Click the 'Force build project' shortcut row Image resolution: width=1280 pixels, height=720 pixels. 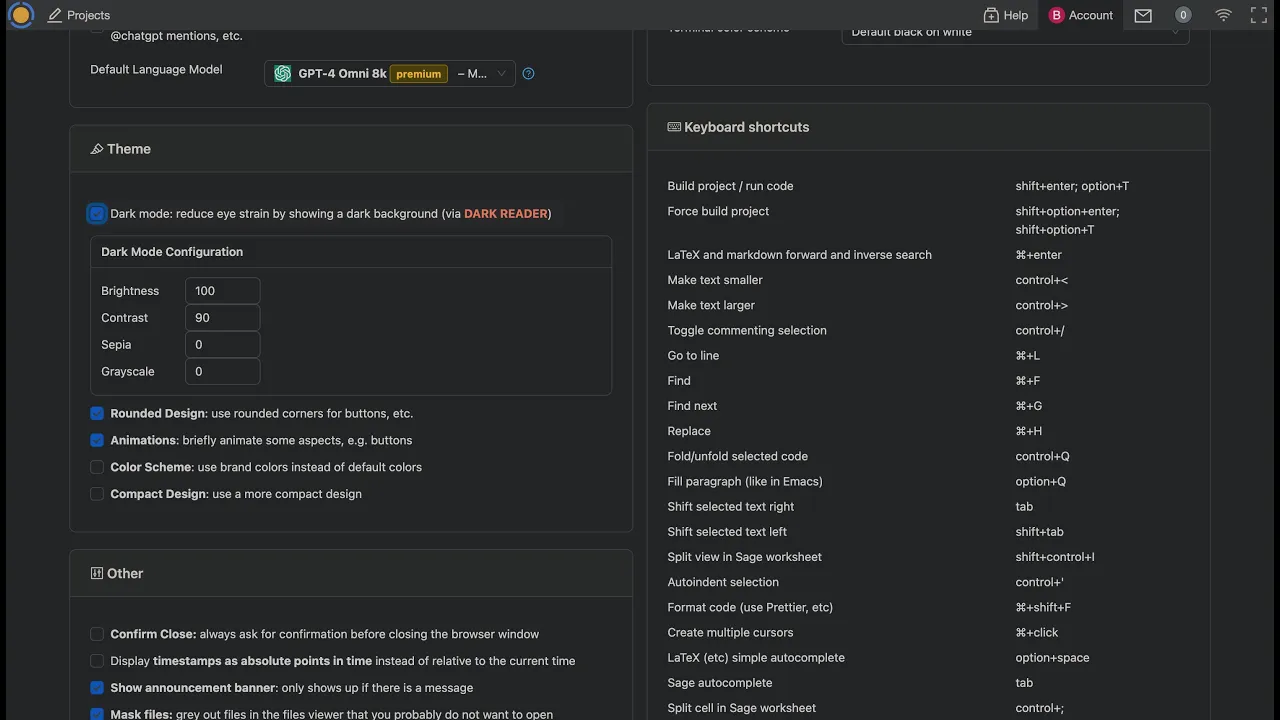pos(928,220)
